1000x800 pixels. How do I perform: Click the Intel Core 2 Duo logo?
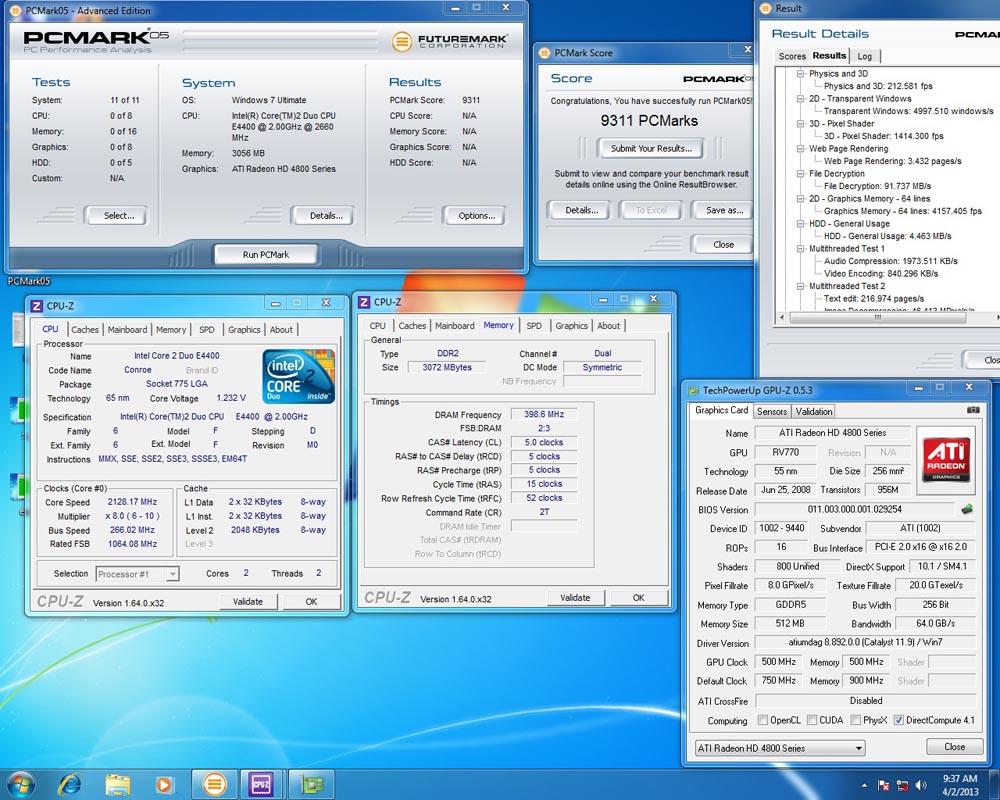pyautogui.click(x=298, y=376)
